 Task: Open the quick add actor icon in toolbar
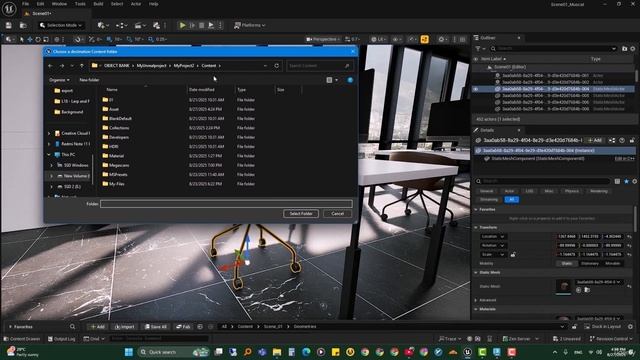pos(102,25)
